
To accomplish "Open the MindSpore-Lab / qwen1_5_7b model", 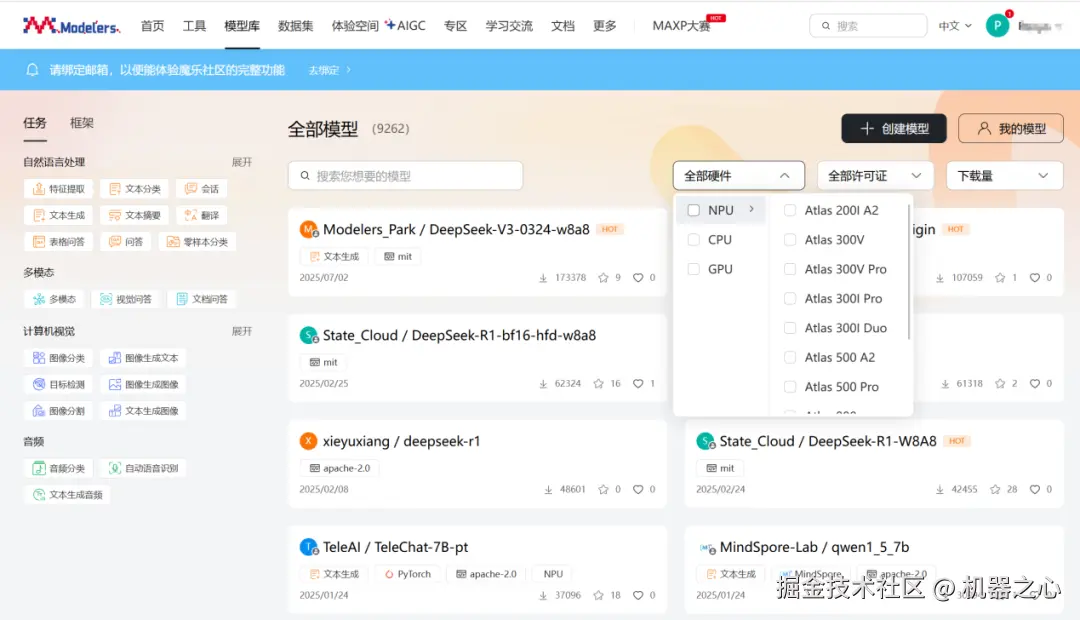I will pyautogui.click(x=814, y=547).
